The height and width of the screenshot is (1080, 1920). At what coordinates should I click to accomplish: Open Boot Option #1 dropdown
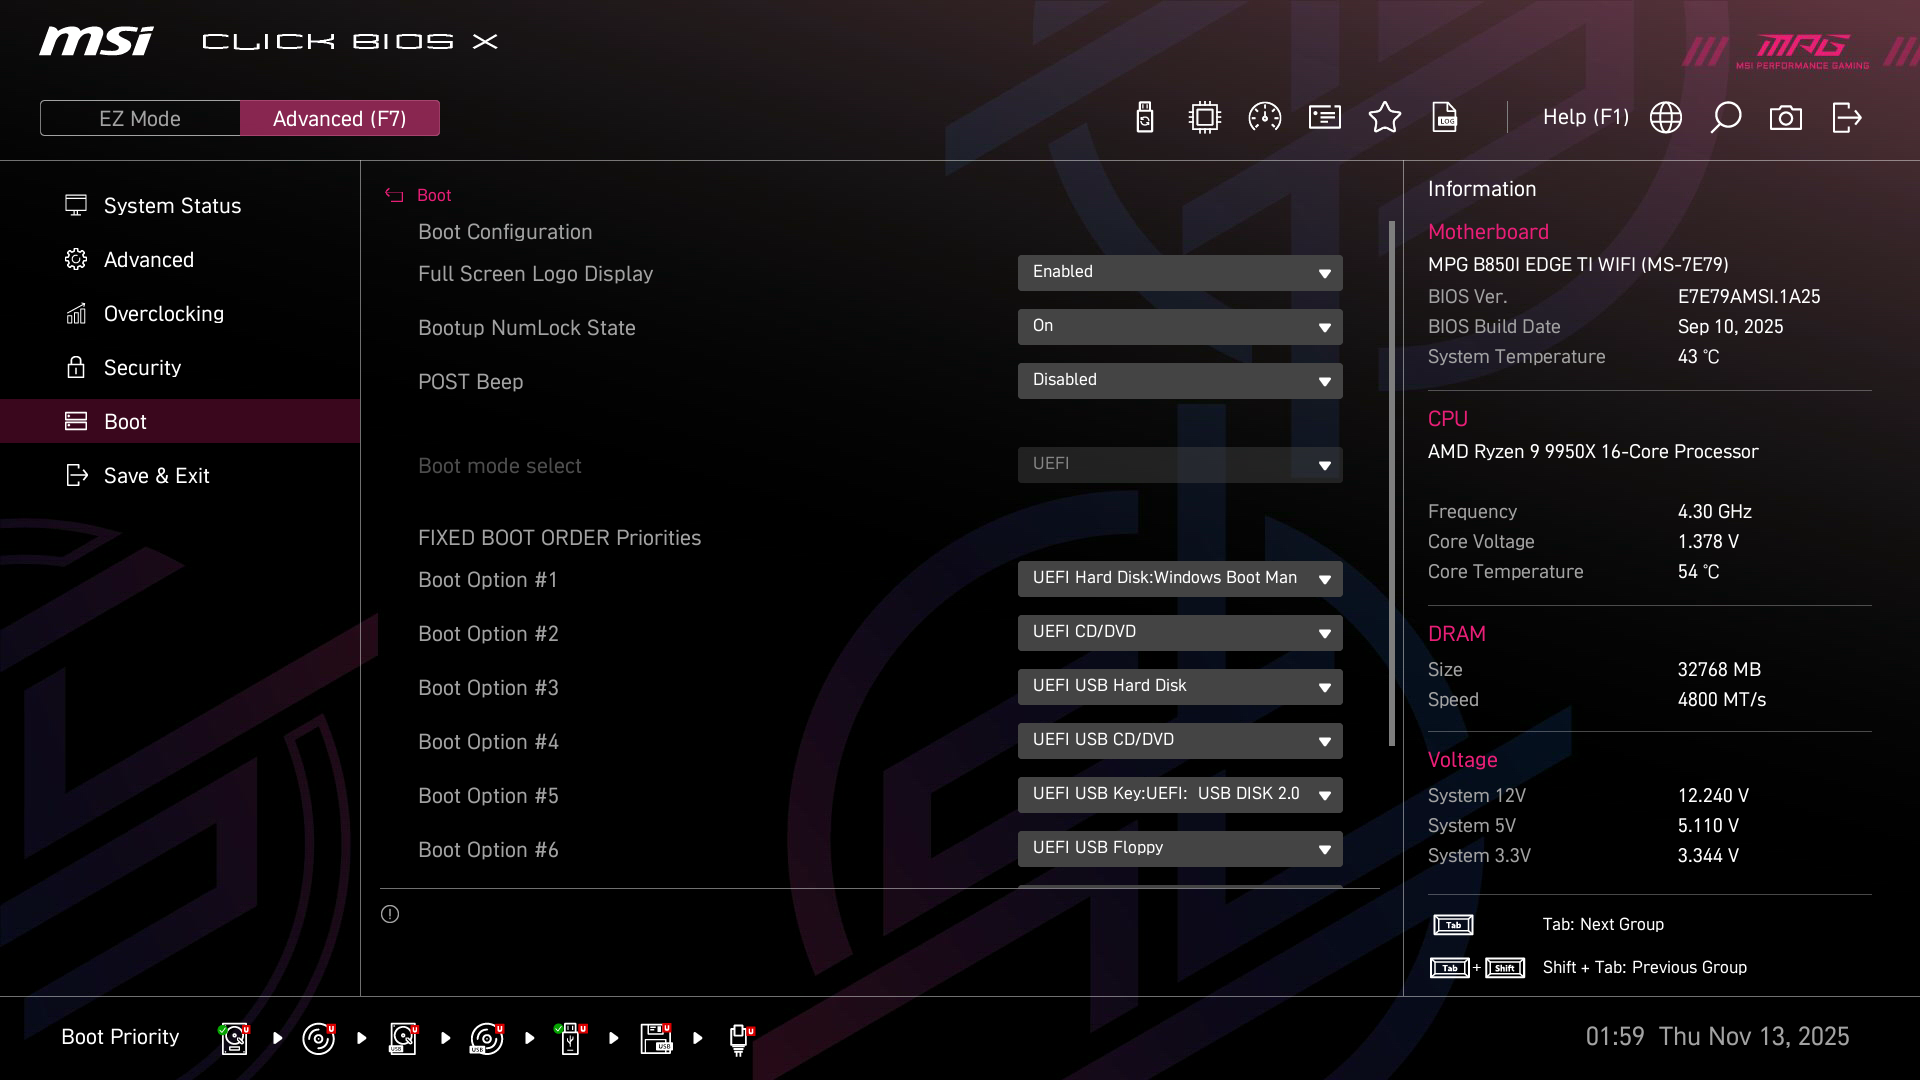coord(1180,579)
